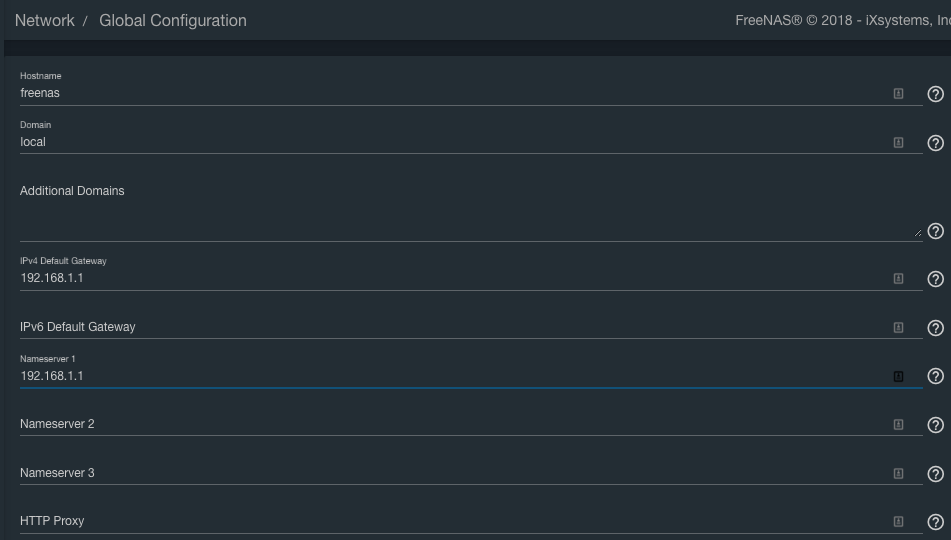Click the IPv6 Default Gateway input

pos(450,327)
